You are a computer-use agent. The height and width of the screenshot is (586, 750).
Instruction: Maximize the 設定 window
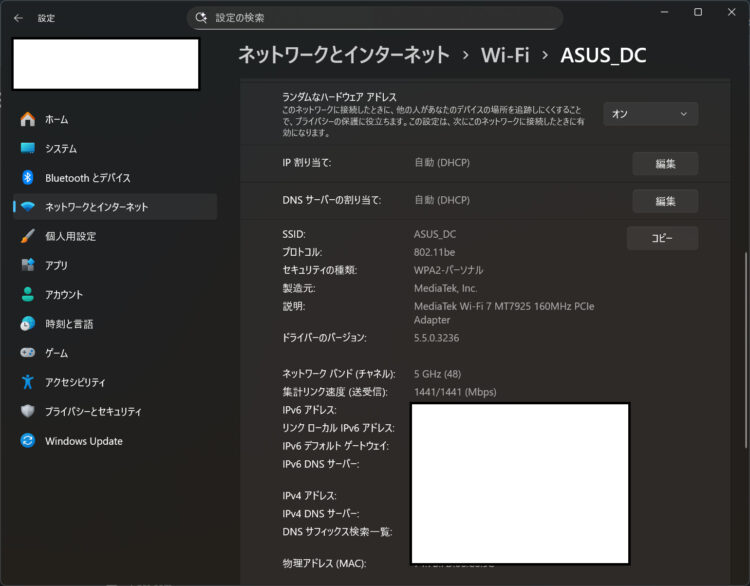coord(698,12)
